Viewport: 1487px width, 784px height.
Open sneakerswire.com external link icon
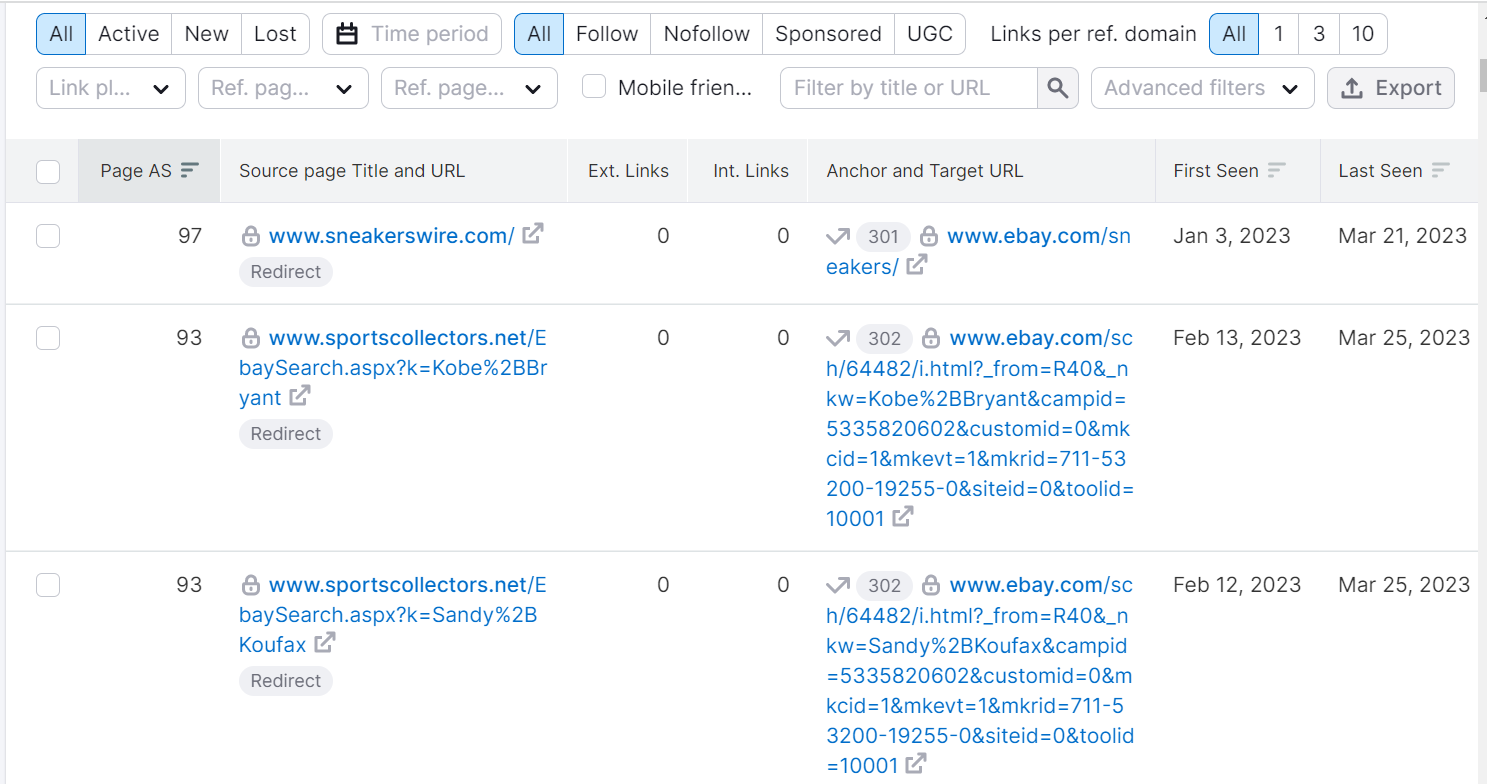pos(534,234)
